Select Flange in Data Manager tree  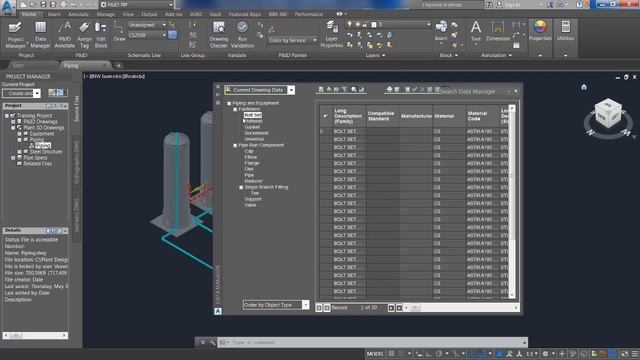pyautogui.click(x=252, y=163)
